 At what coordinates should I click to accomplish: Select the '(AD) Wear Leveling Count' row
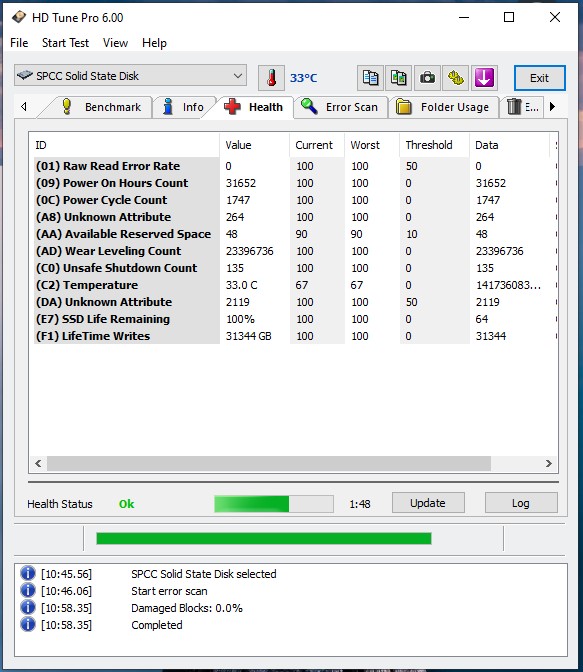294,251
